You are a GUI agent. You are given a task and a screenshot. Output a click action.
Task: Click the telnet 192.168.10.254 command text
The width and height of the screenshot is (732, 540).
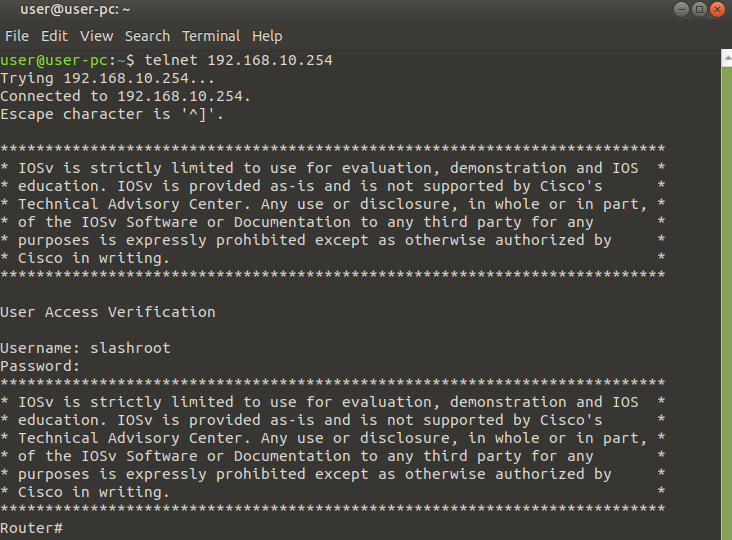point(238,60)
